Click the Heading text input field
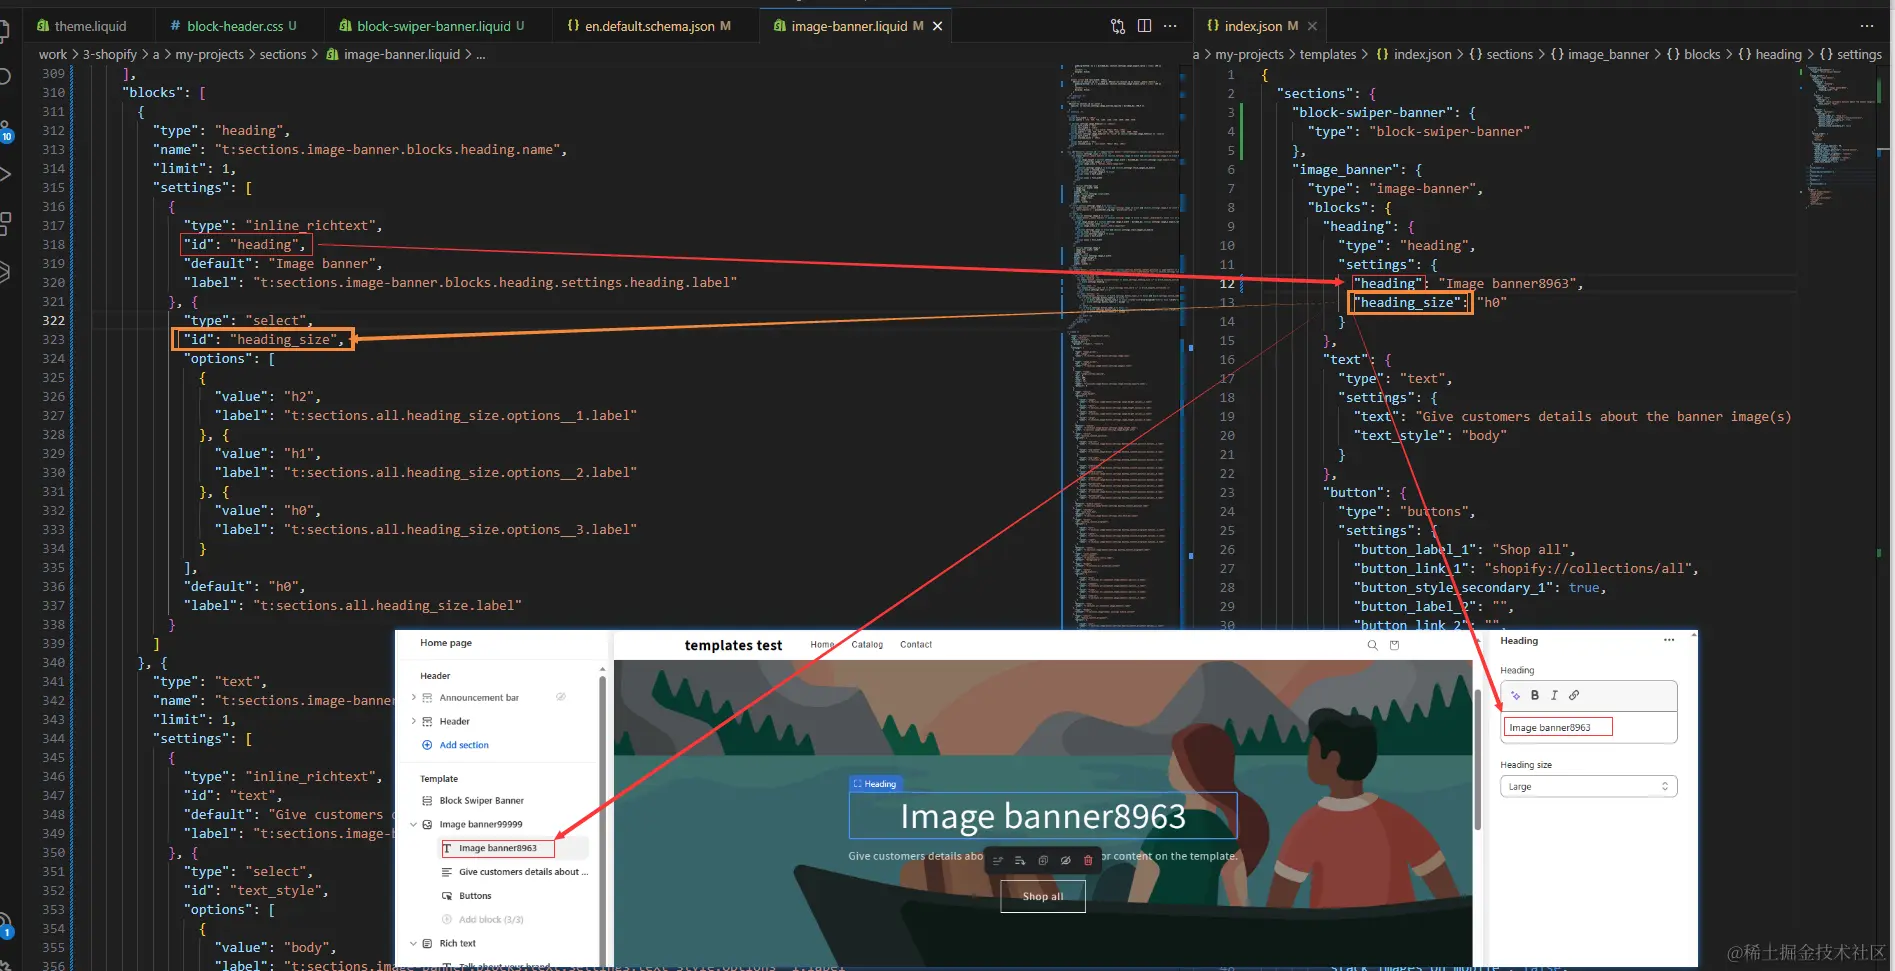Viewport: 1895px width, 971px height. pos(1589,727)
